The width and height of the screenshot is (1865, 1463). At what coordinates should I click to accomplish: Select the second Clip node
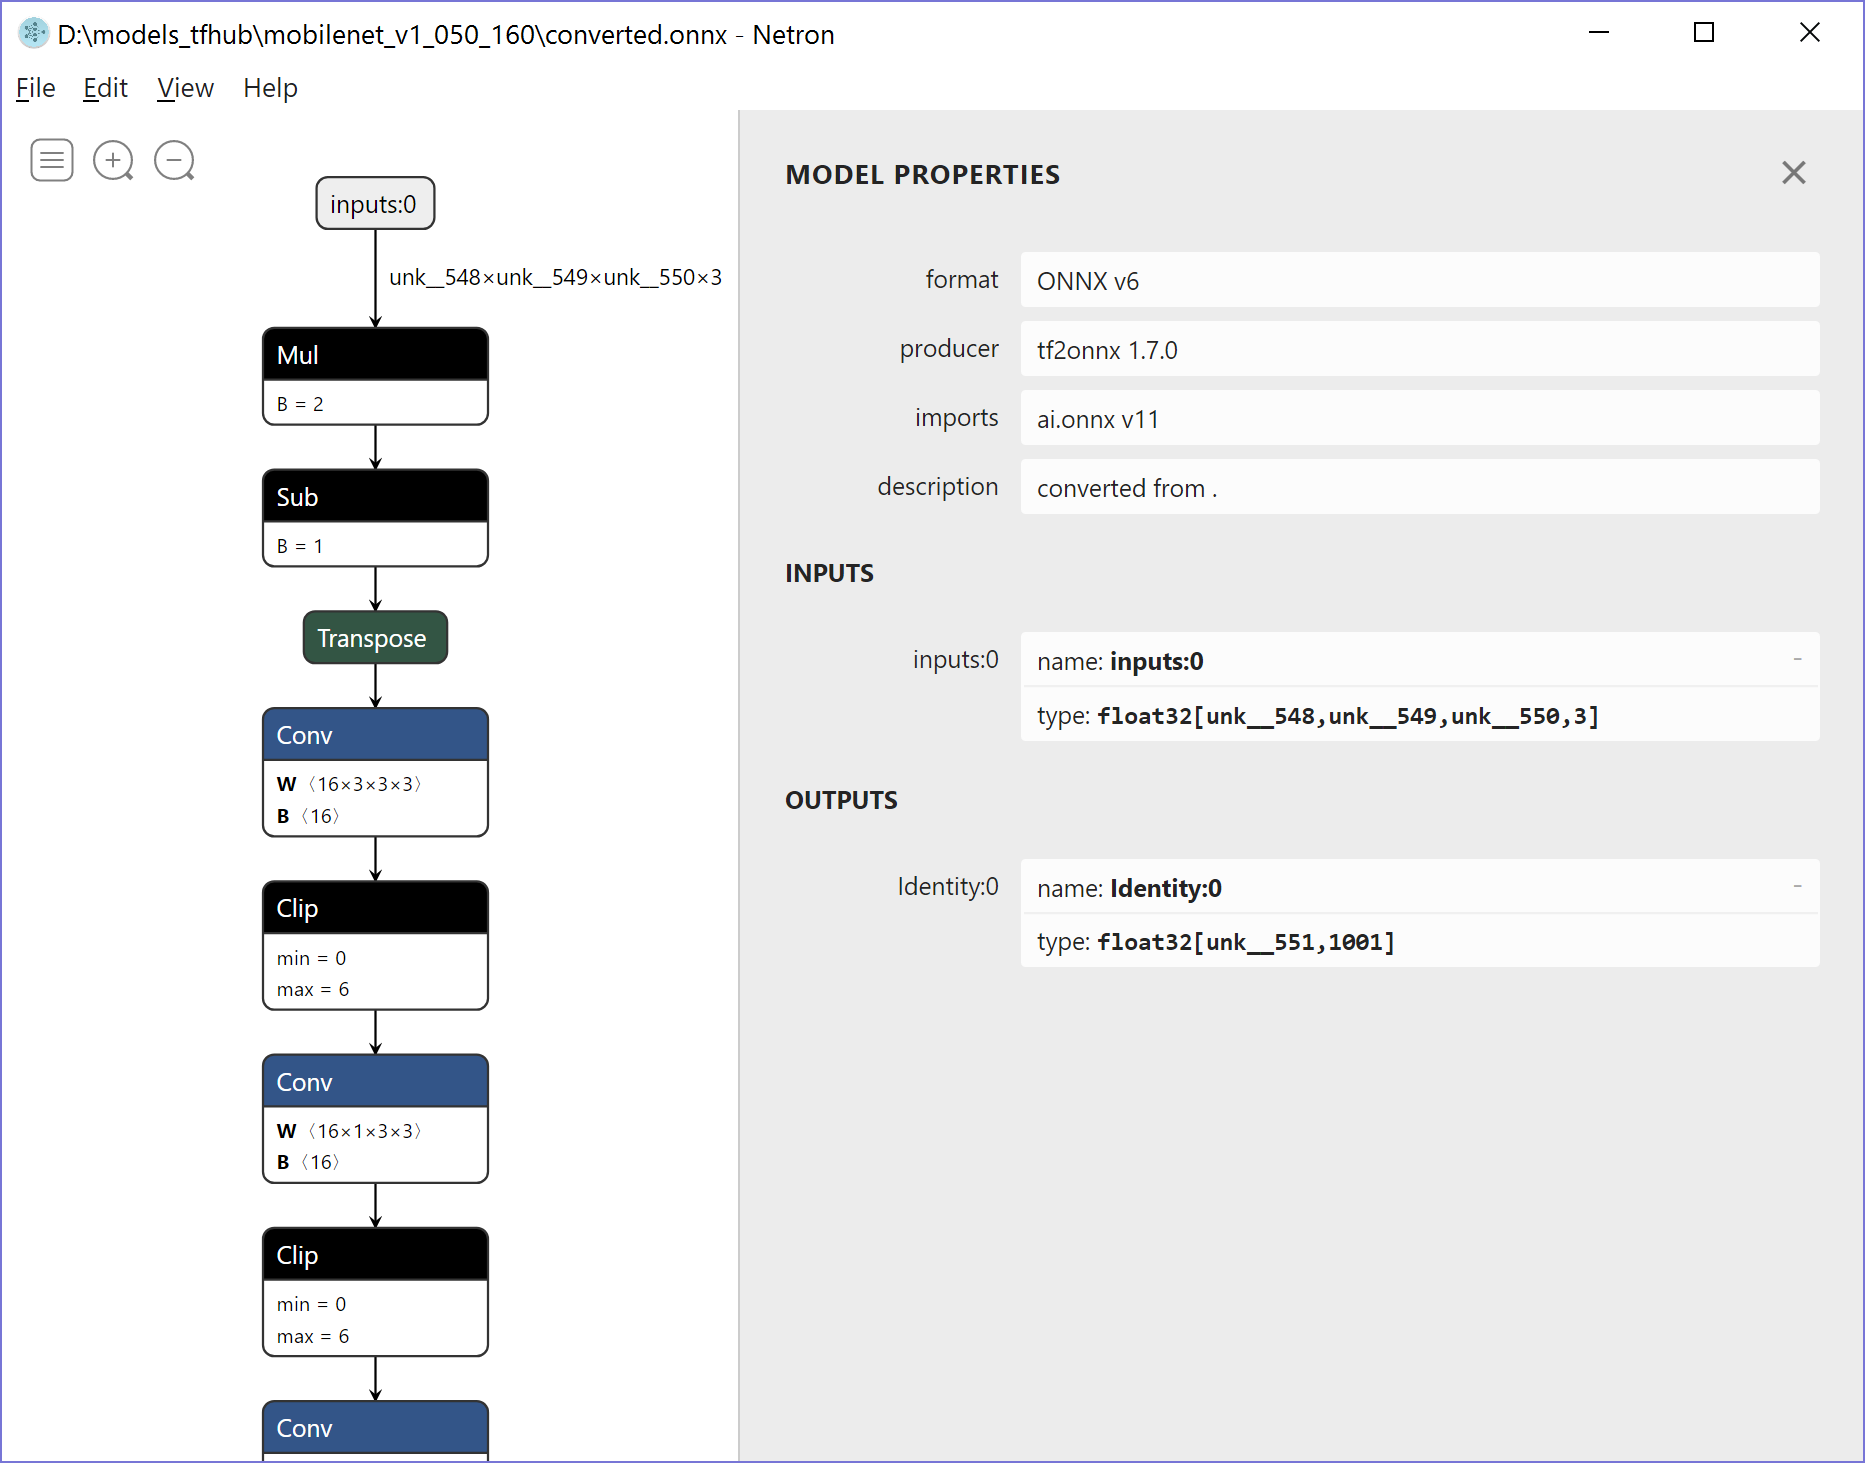click(x=375, y=1255)
